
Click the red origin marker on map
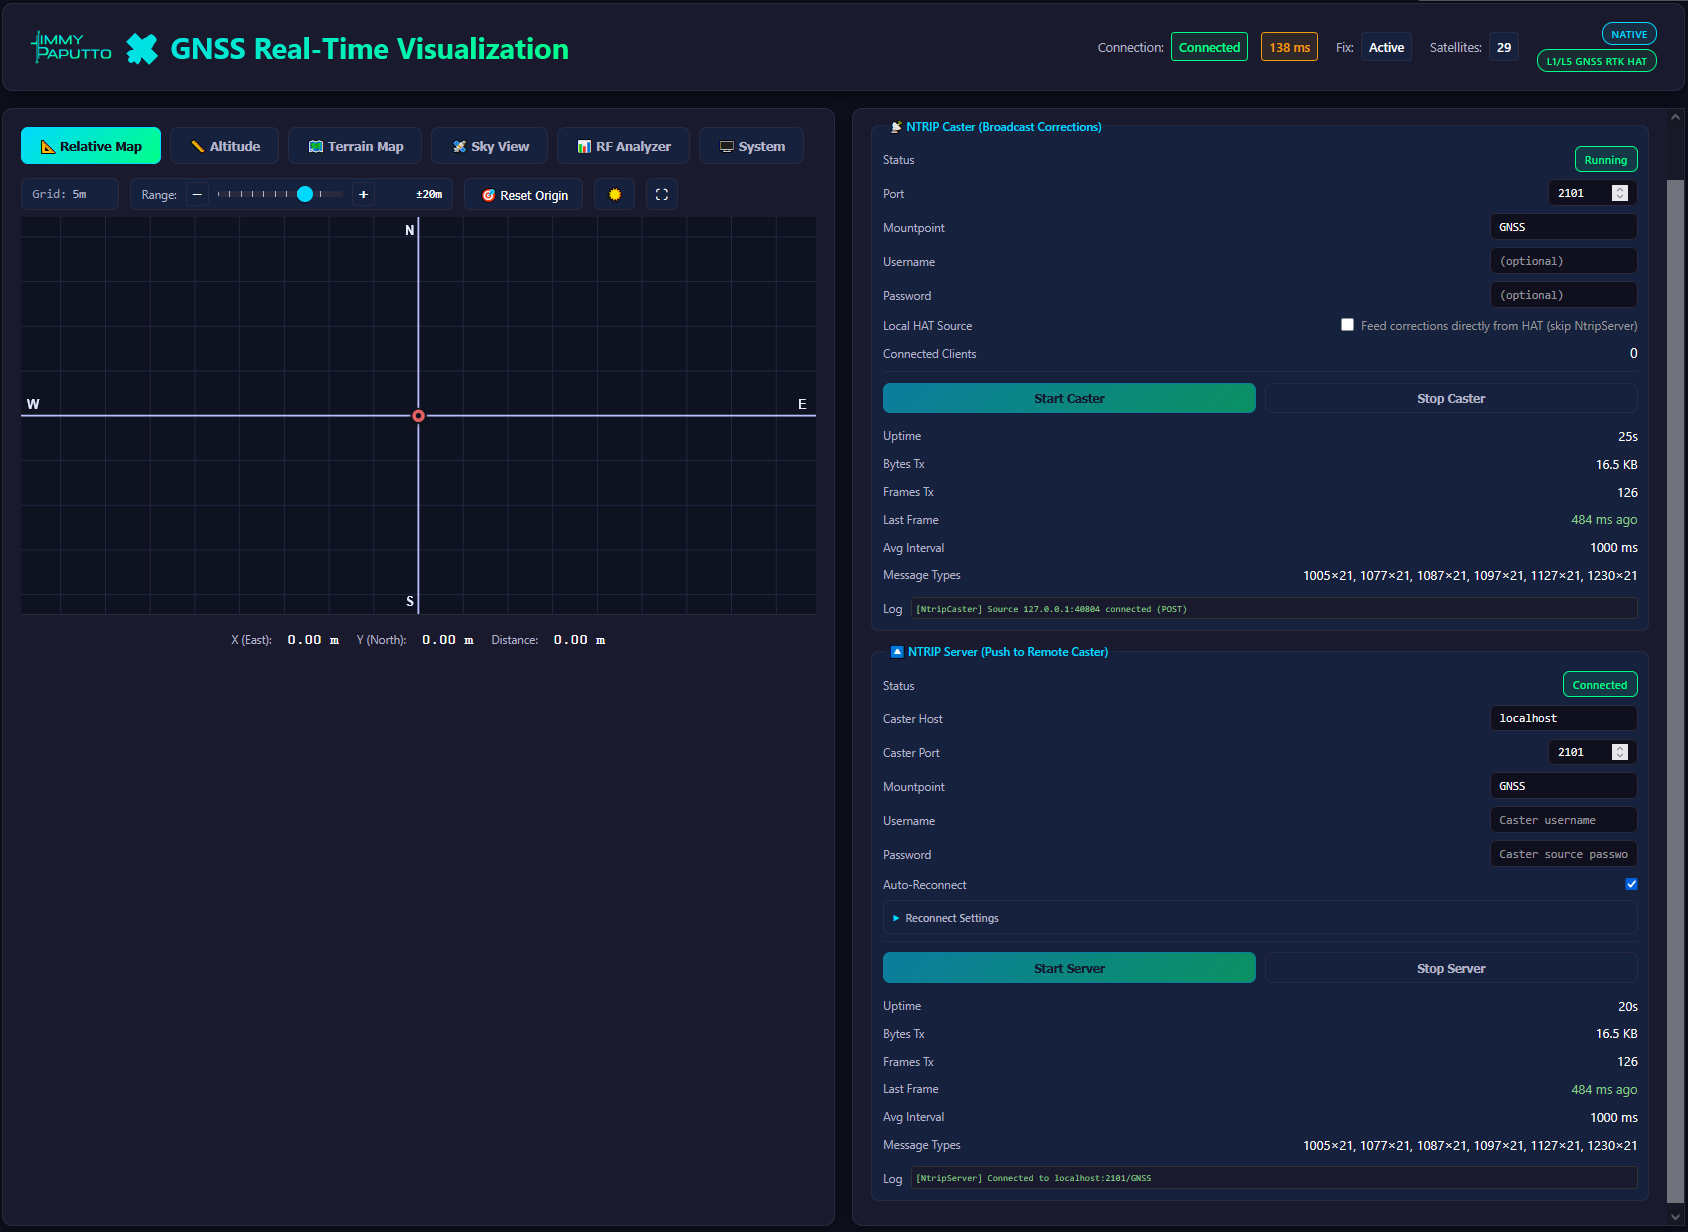[x=419, y=416]
